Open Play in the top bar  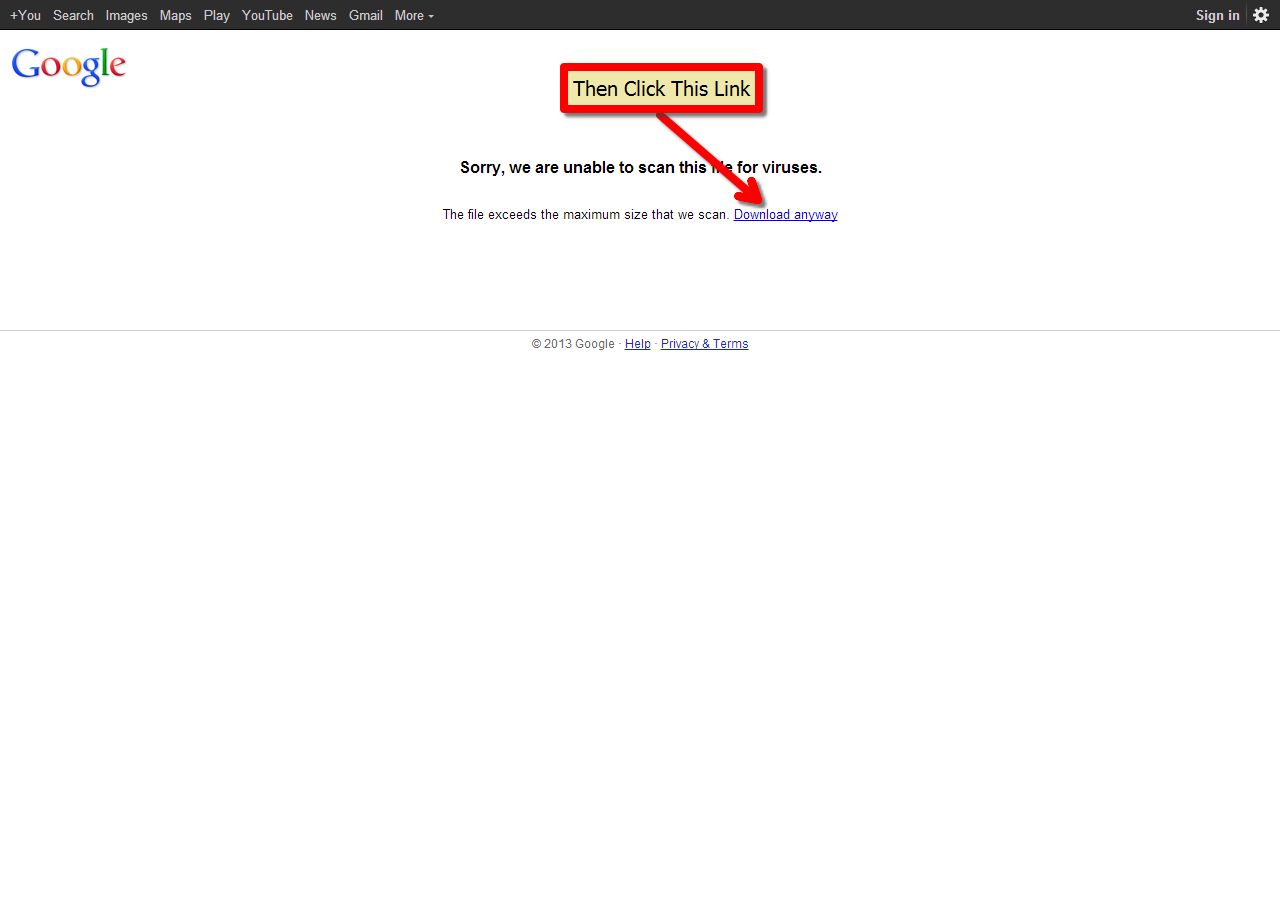click(x=217, y=15)
